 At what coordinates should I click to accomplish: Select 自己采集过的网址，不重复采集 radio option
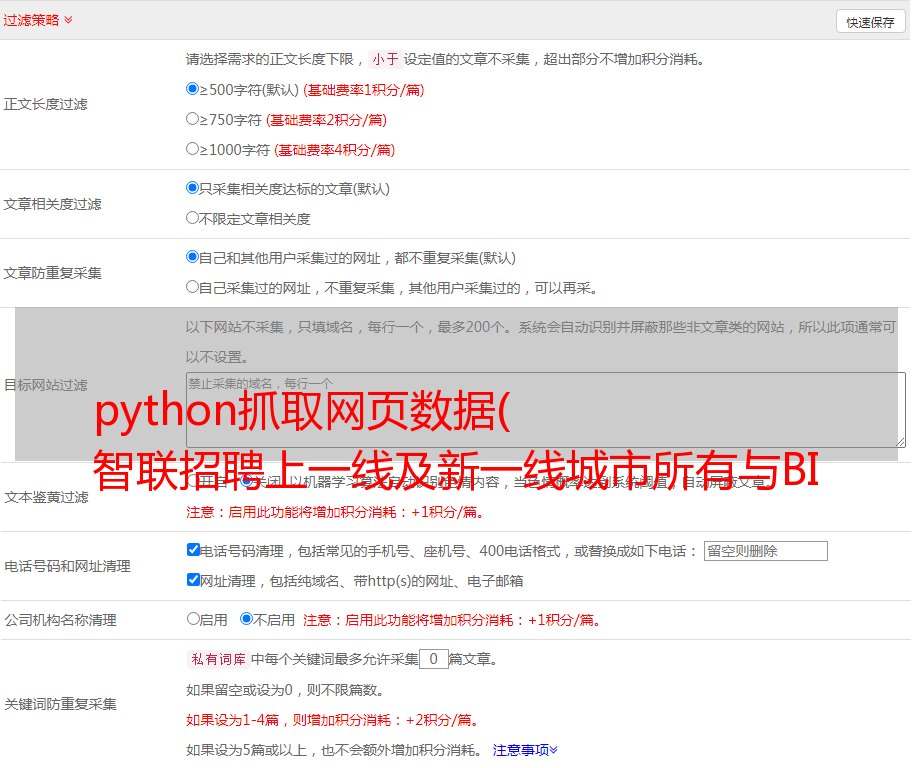(x=192, y=287)
